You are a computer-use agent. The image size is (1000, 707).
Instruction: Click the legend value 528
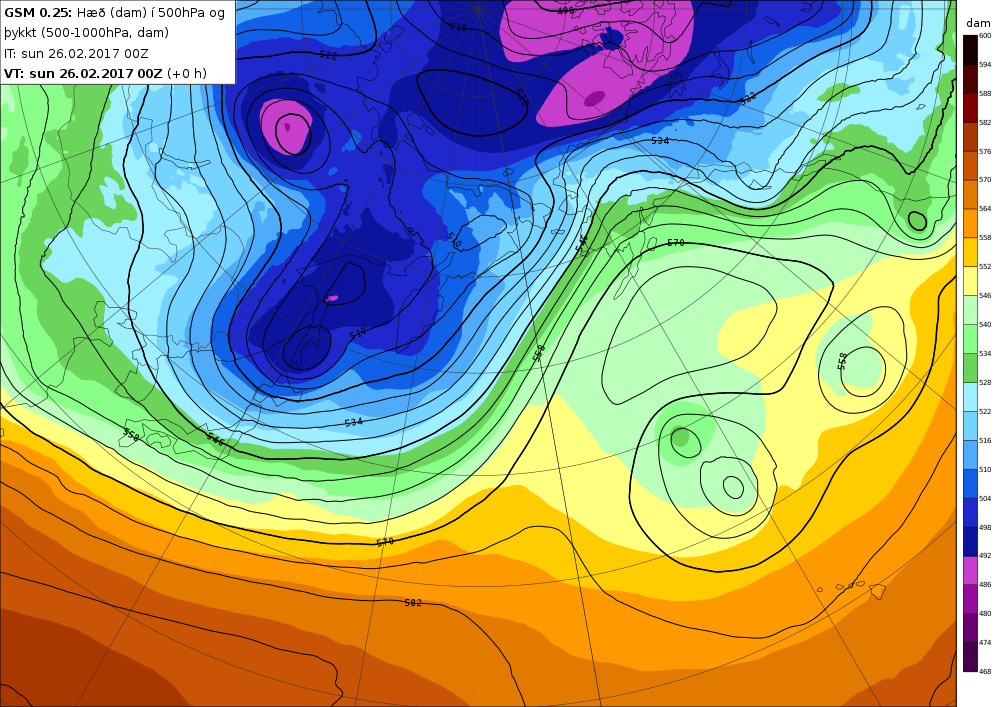coord(985,383)
